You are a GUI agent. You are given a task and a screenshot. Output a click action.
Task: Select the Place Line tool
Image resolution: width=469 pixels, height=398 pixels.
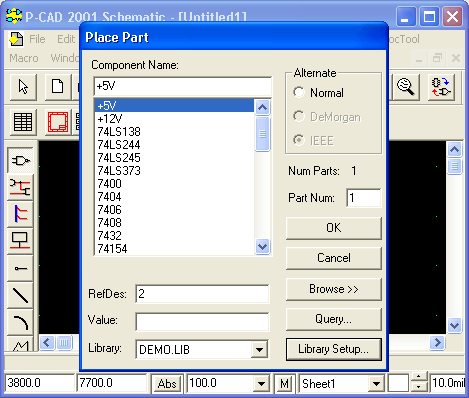[x=20, y=295]
